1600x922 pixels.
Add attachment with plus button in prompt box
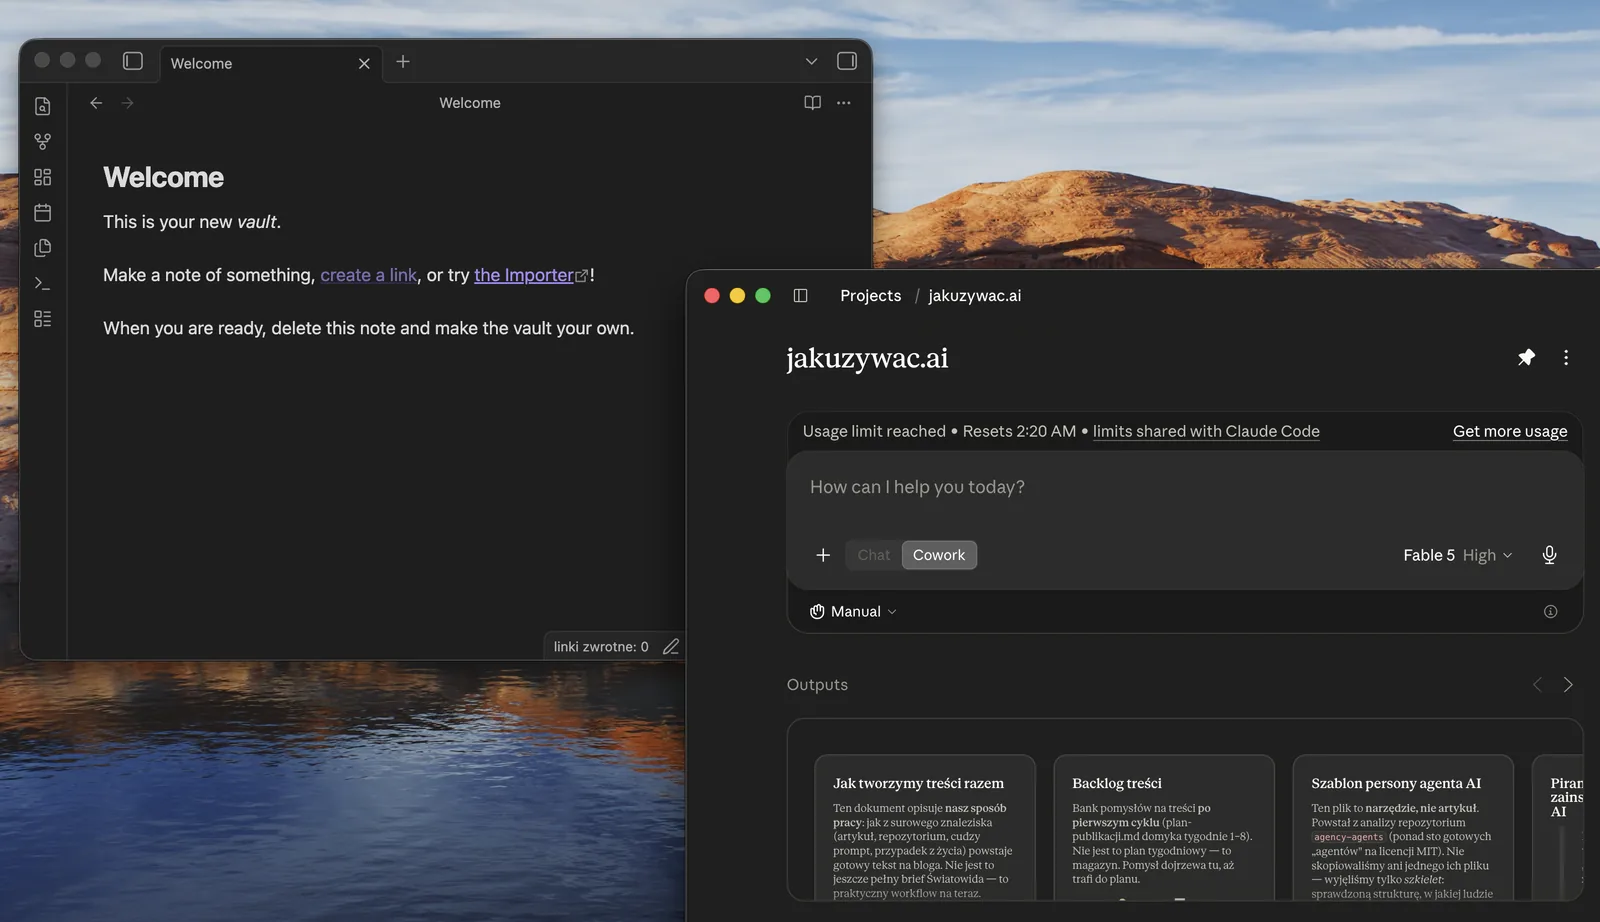[x=823, y=555]
